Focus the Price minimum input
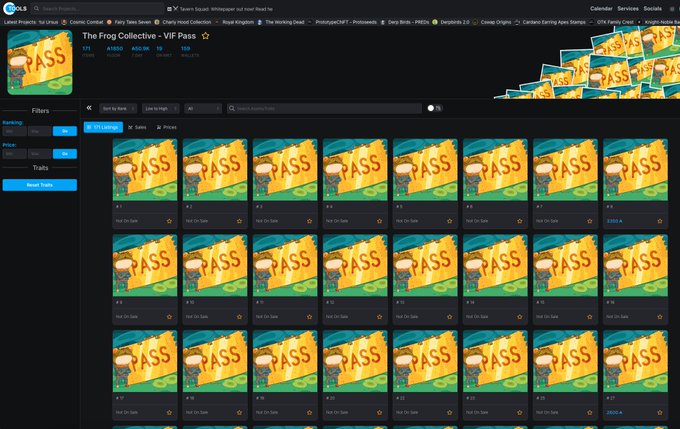The image size is (680, 429). (x=14, y=154)
